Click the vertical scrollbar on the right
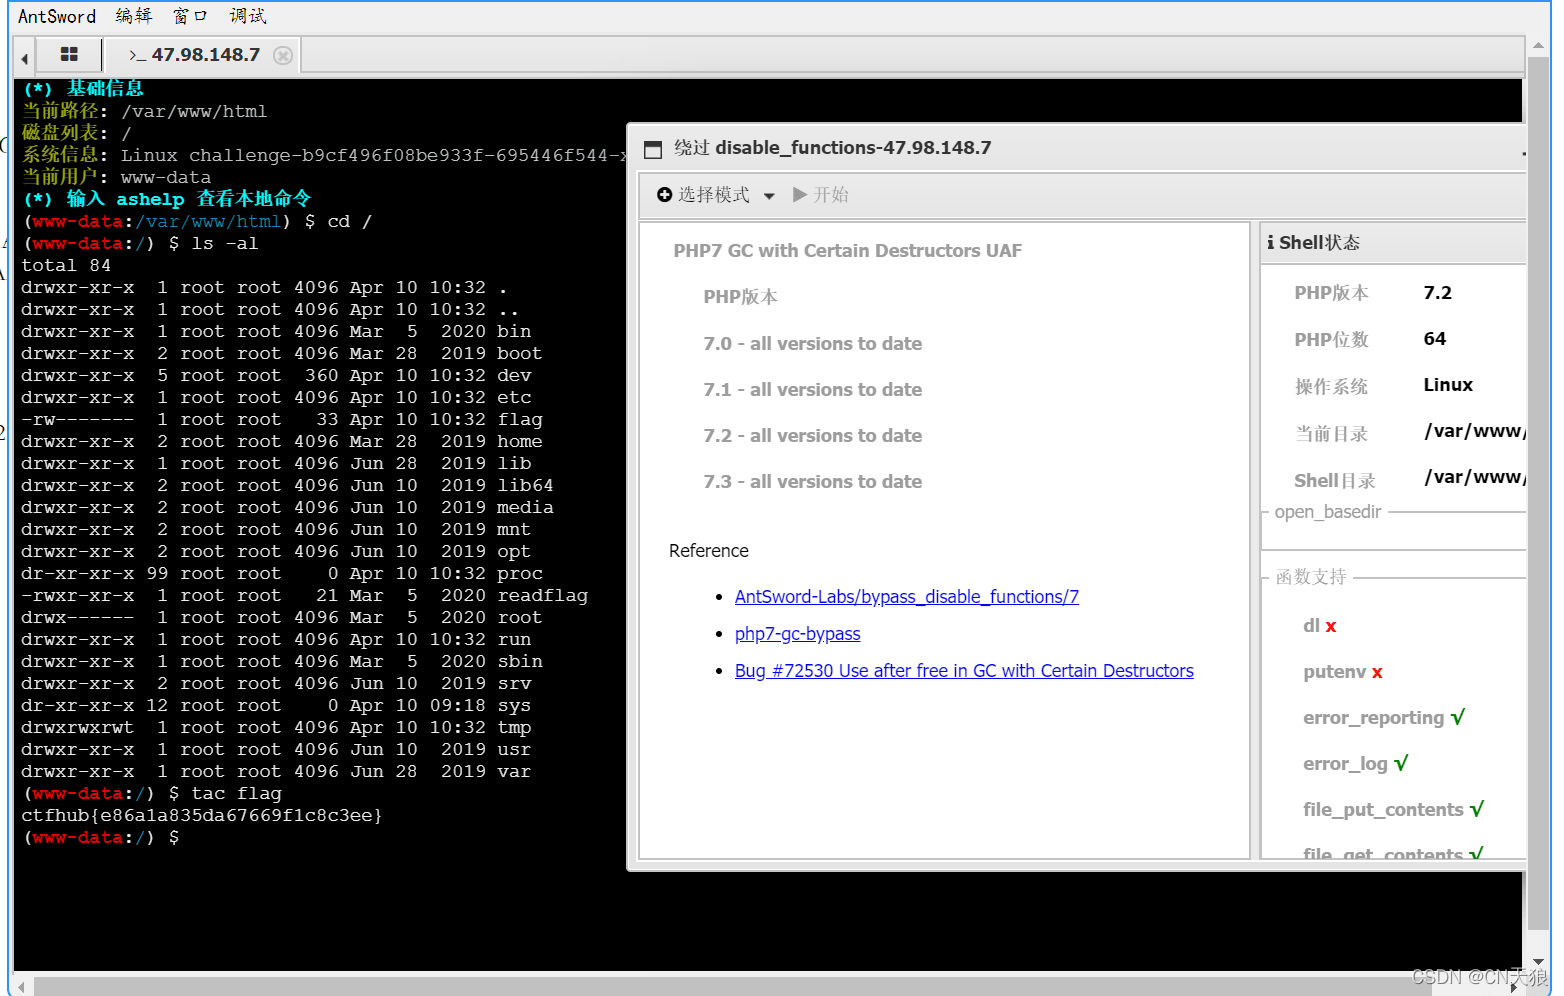The height and width of the screenshot is (996, 1564). (x=1538, y=500)
